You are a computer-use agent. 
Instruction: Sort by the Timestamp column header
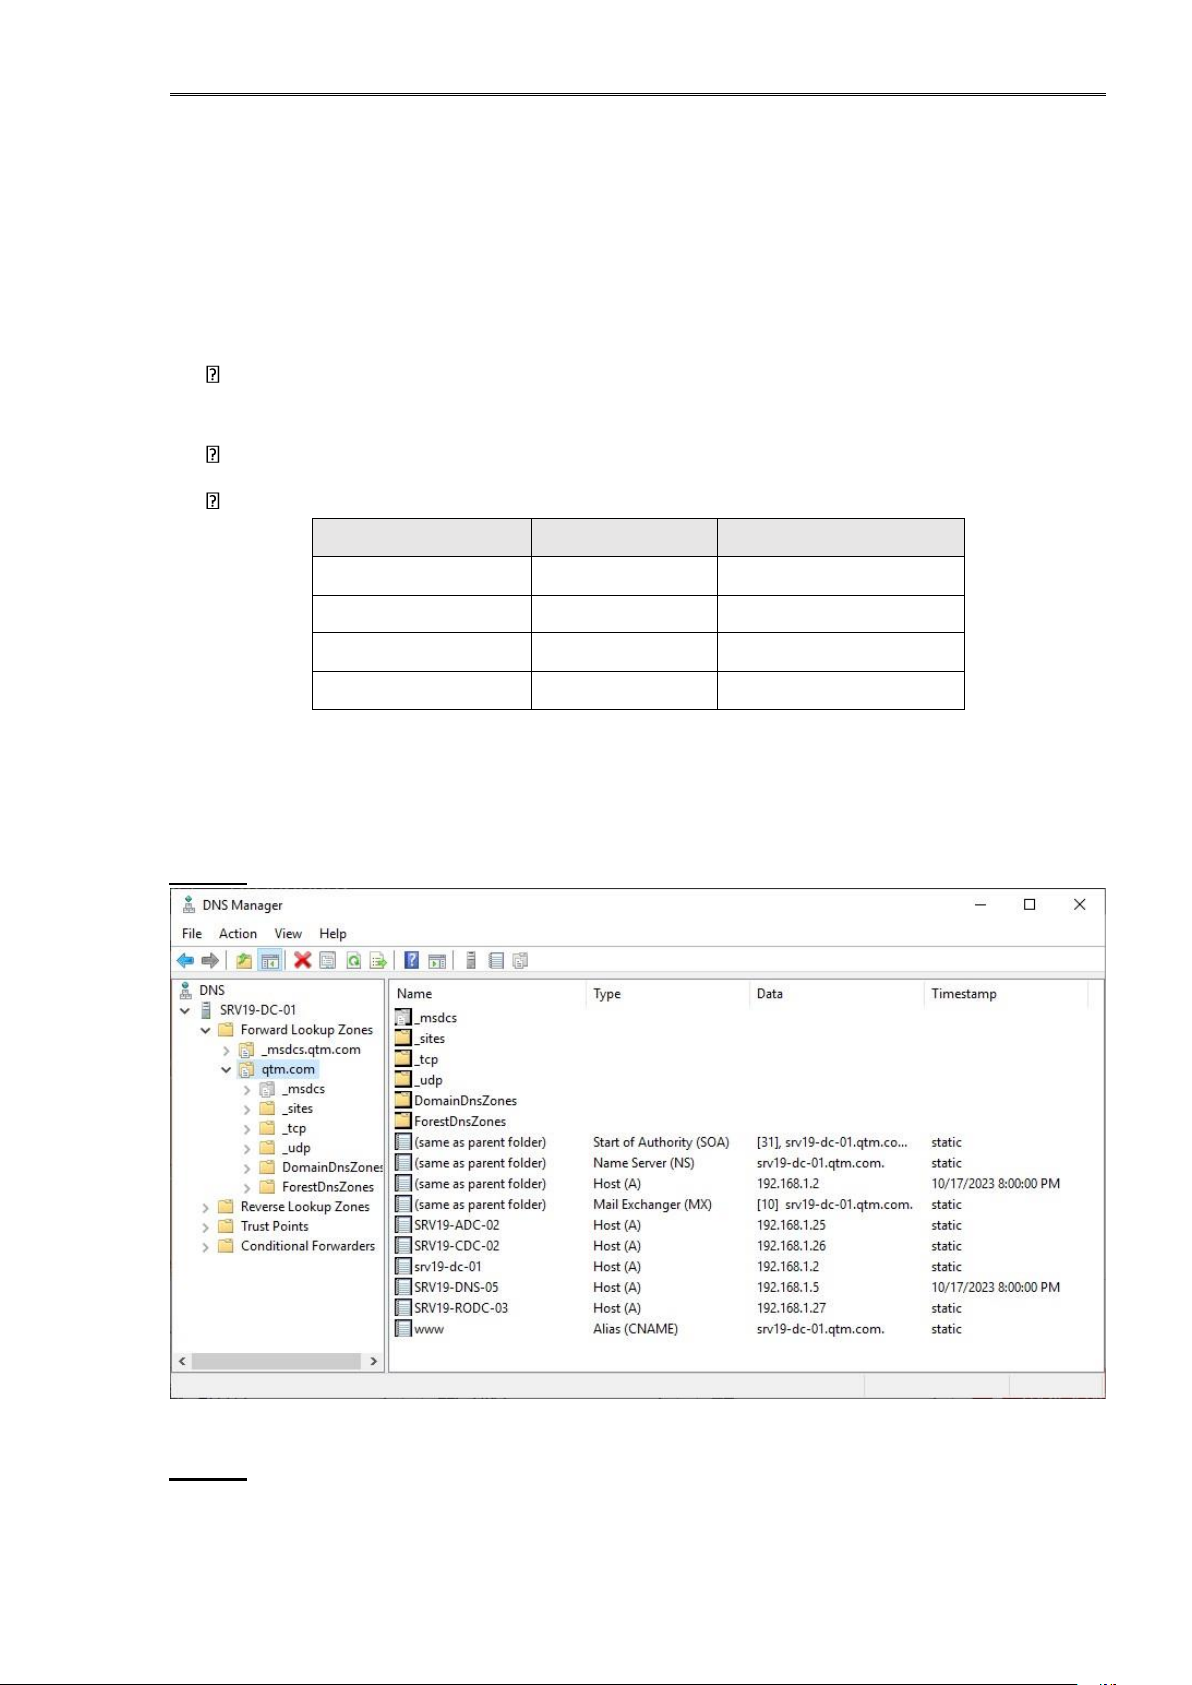(1005, 993)
